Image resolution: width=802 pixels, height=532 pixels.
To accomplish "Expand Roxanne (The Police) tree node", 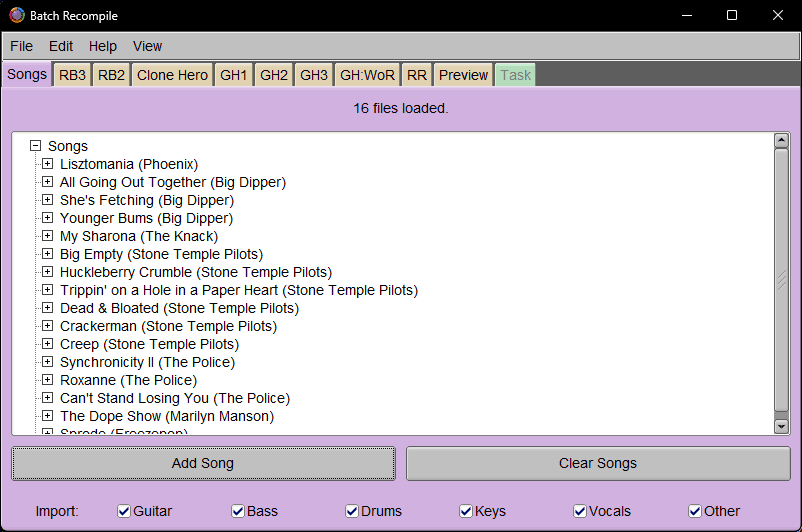I will 47,380.
